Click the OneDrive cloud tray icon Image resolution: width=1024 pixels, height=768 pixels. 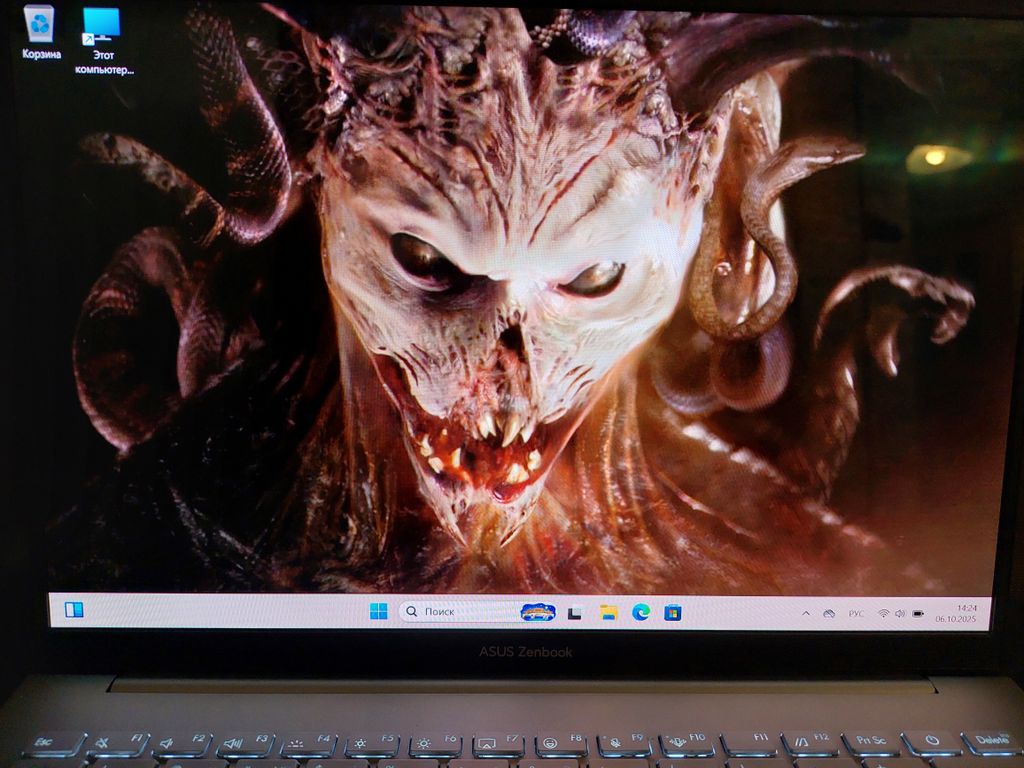click(828, 612)
